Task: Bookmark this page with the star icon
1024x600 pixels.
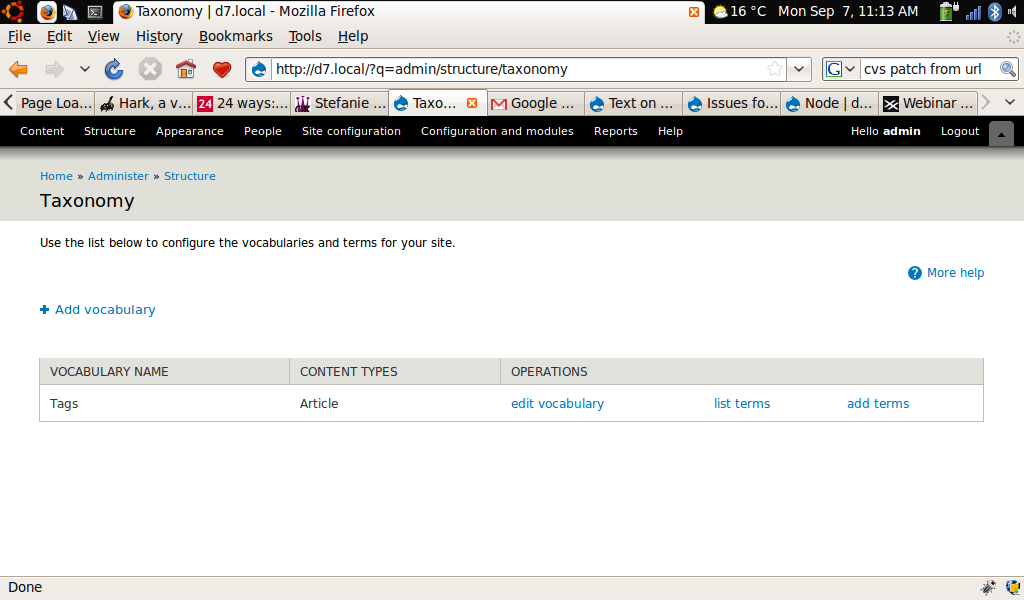Action: click(775, 69)
